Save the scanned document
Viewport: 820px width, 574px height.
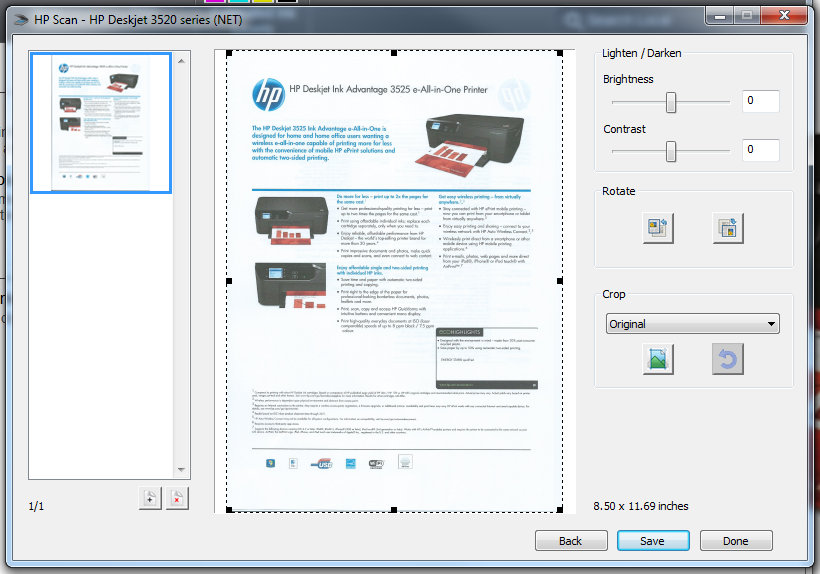coord(653,541)
